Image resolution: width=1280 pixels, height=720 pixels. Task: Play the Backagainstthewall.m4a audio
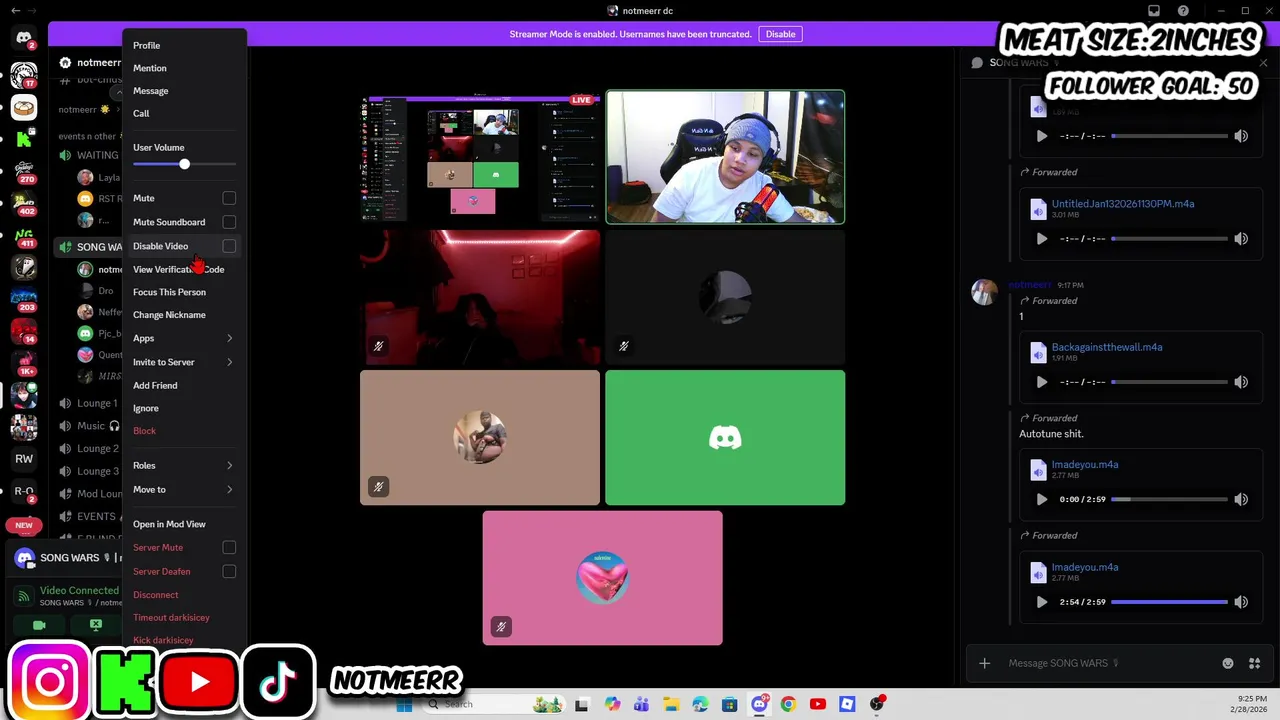point(1041,382)
